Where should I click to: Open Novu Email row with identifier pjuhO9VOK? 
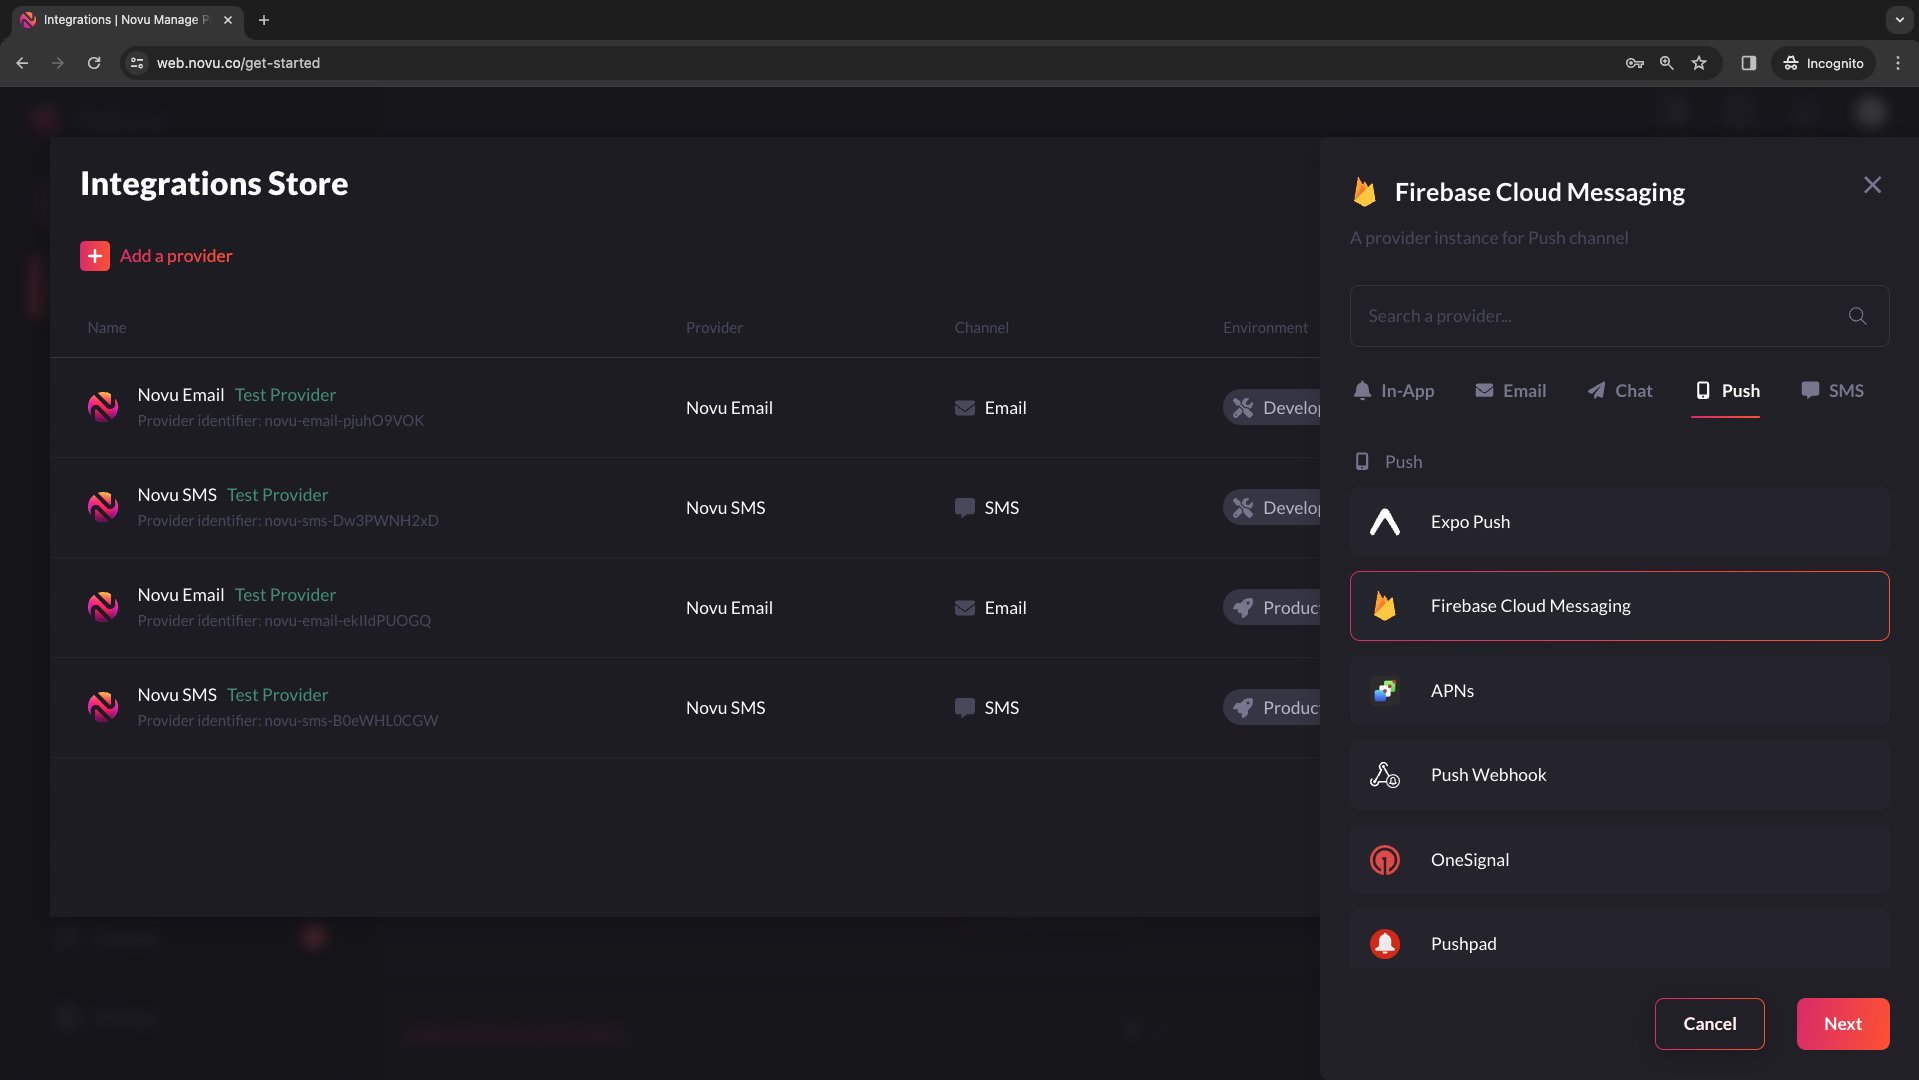[685, 408]
